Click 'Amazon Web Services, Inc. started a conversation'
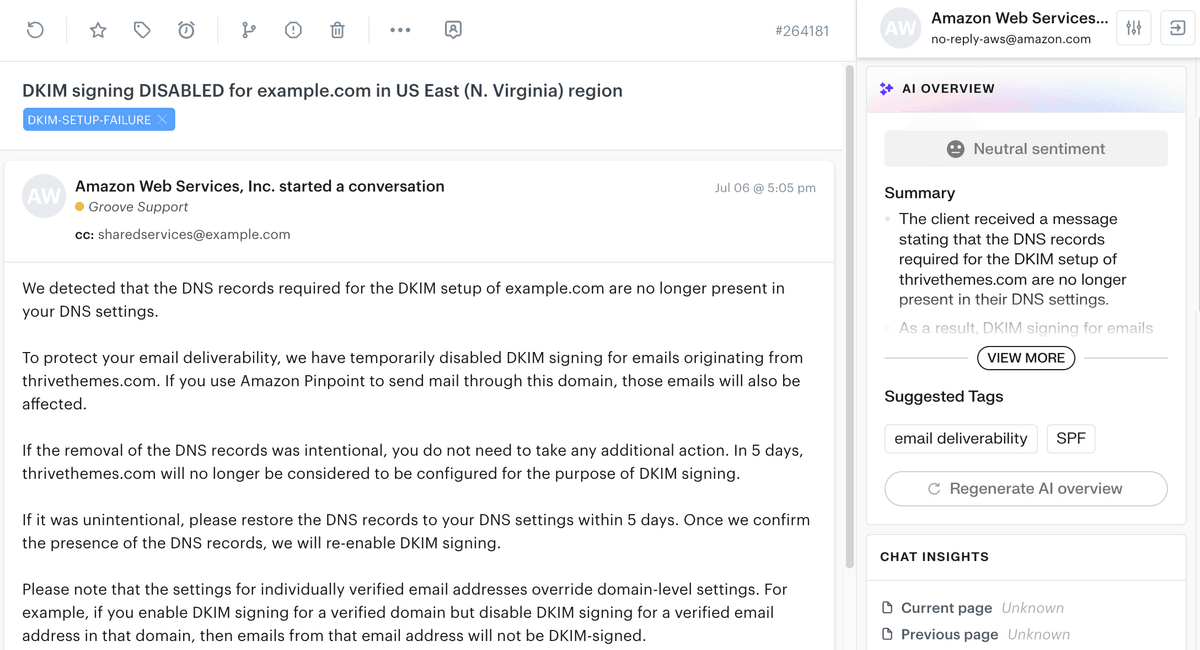 [x=260, y=186]
